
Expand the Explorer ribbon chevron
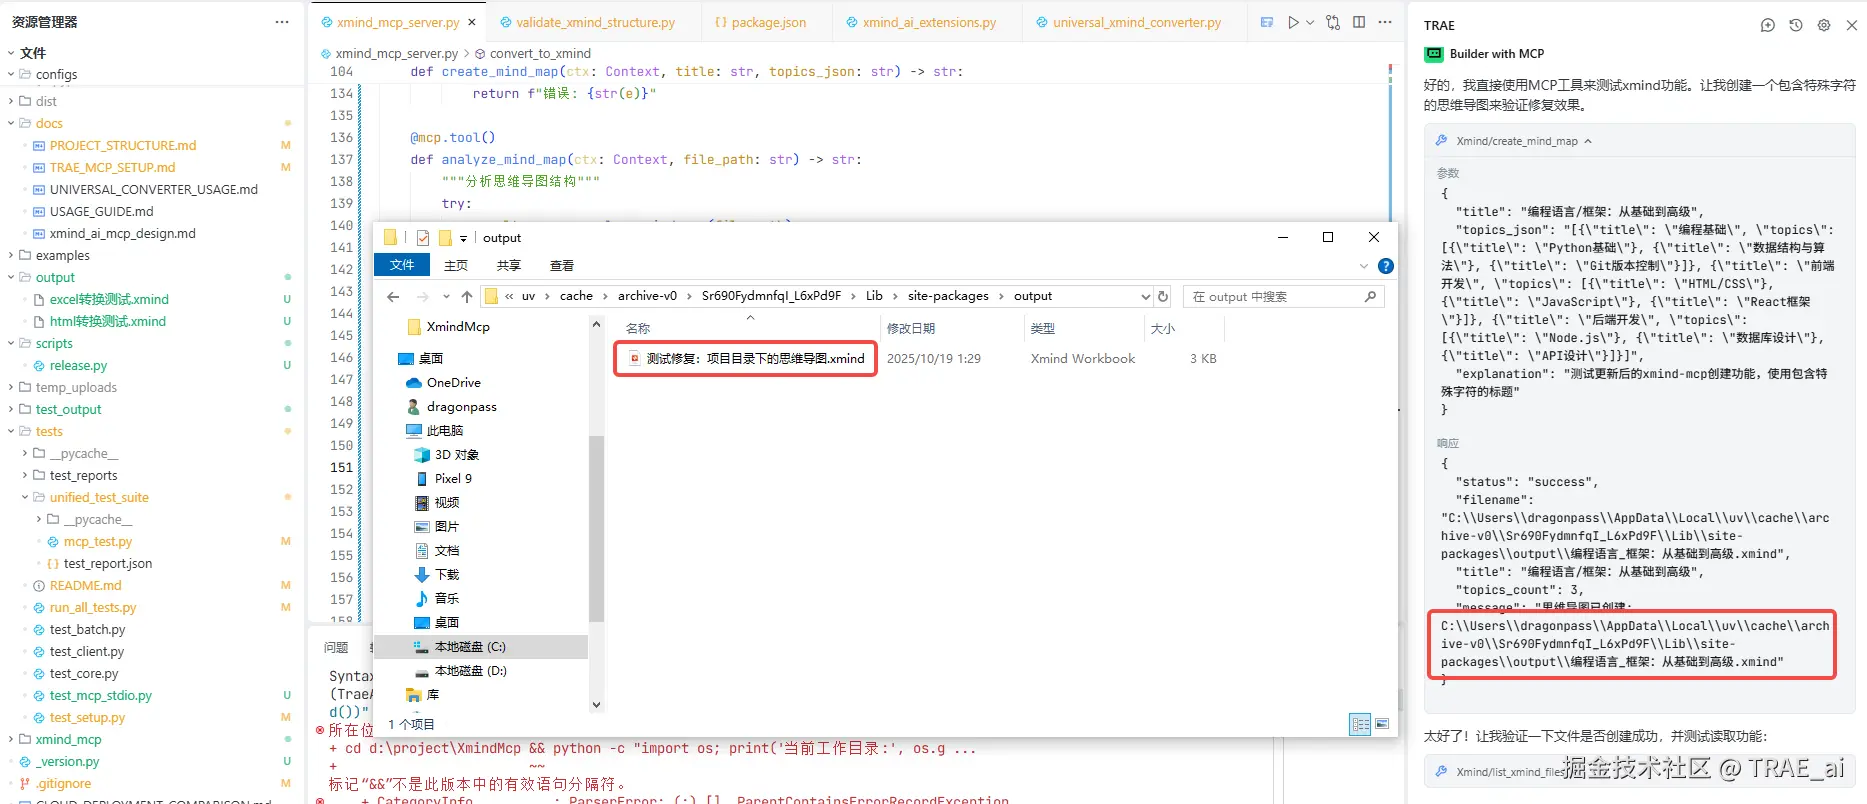point(1364,266)
